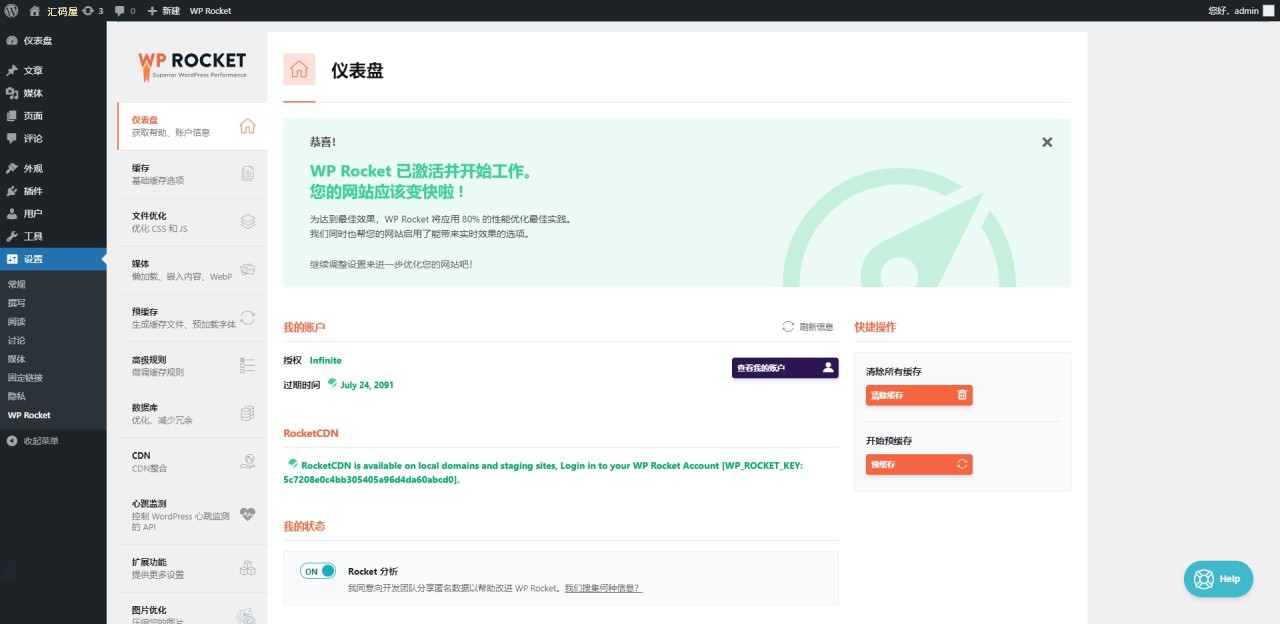
Task: Click 刷新信息 to refresh account info
Action: [808, 327]
